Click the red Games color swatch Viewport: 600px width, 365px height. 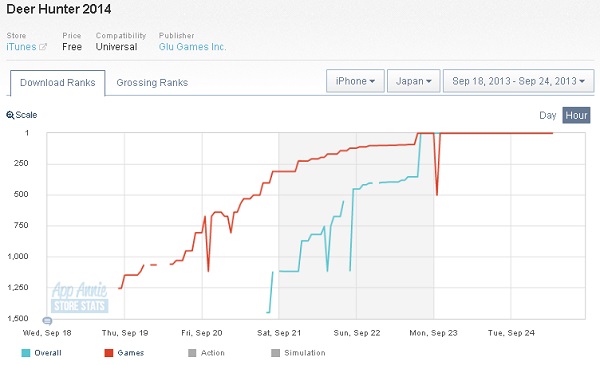(x=109, y=353)
